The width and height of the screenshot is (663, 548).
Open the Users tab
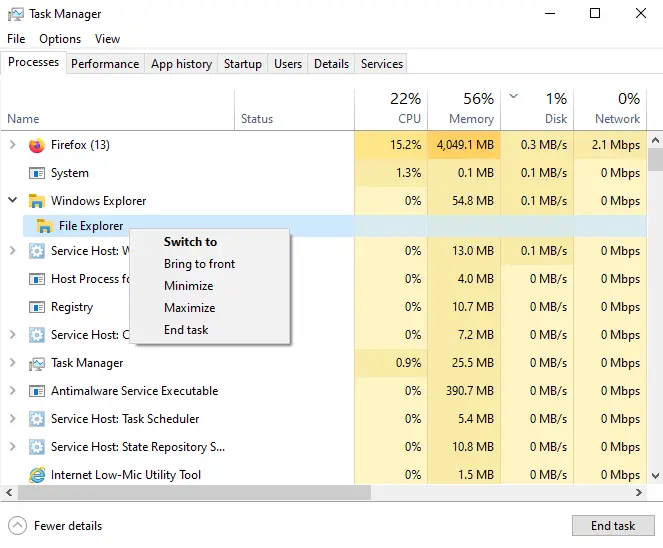[288, 64]
